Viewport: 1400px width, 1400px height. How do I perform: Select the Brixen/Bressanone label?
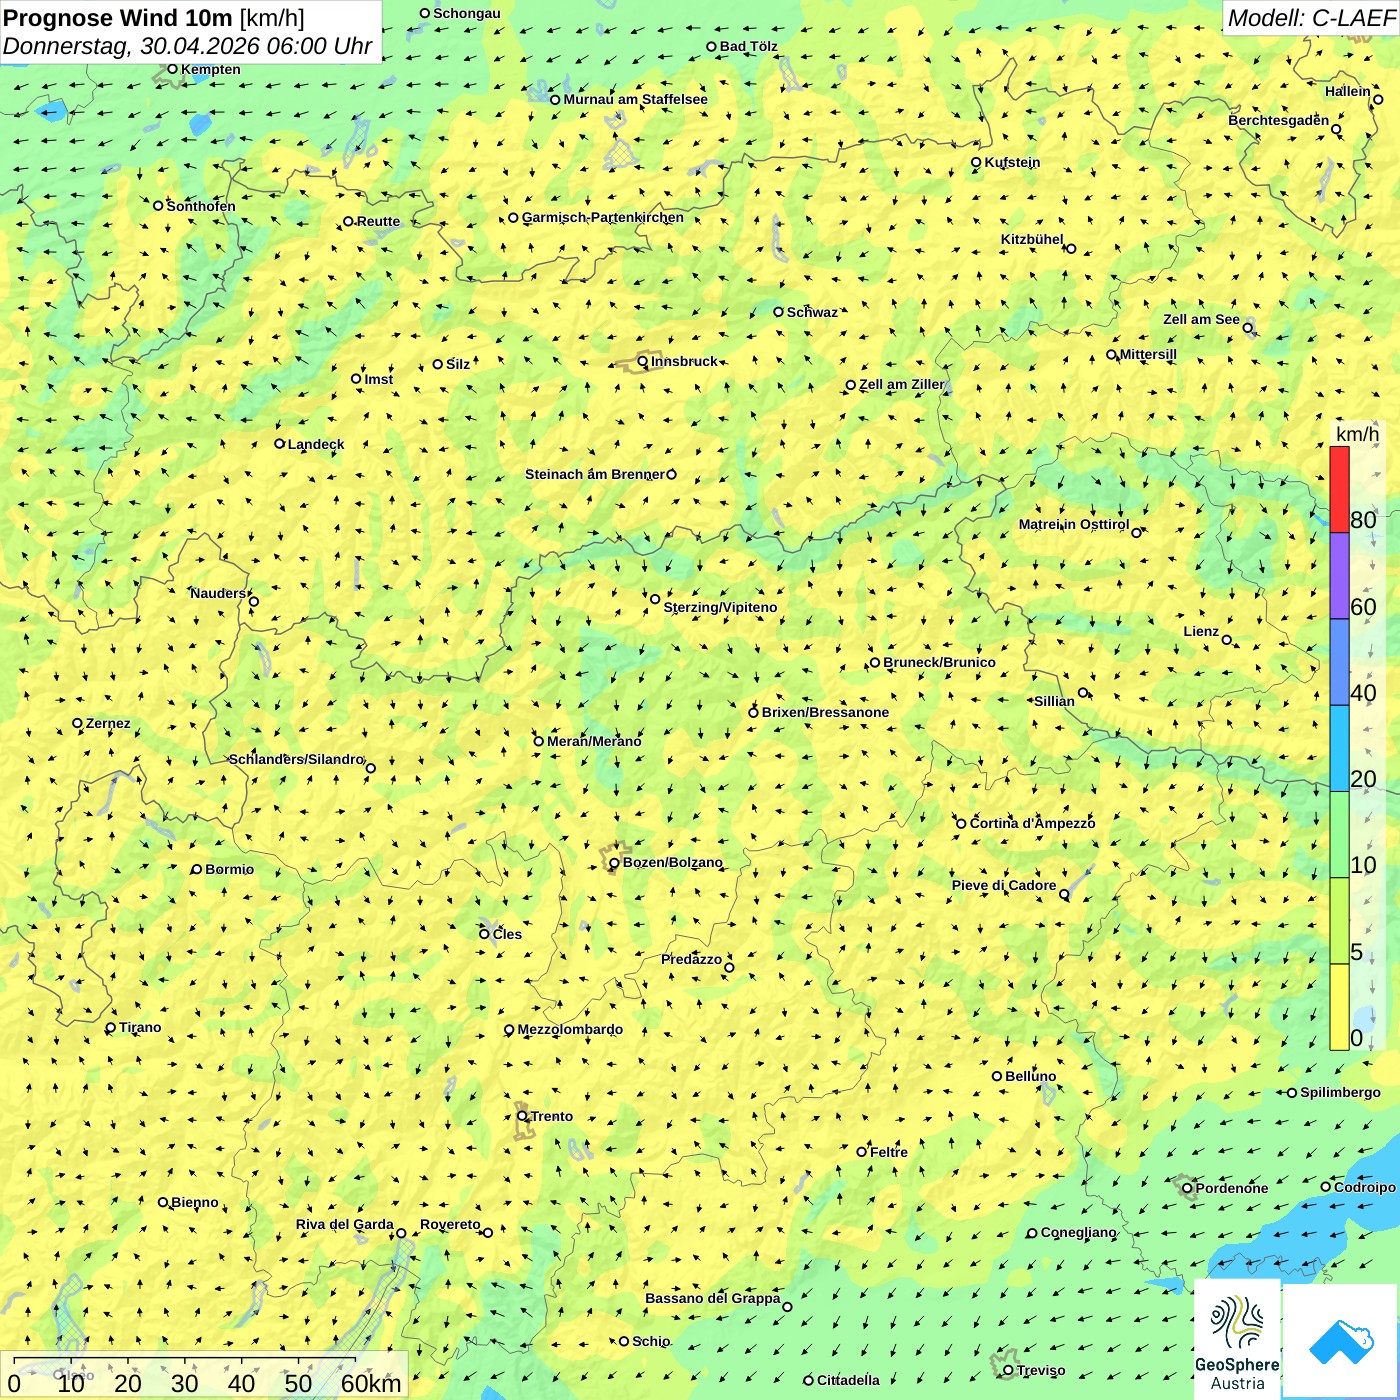point(825,713)
